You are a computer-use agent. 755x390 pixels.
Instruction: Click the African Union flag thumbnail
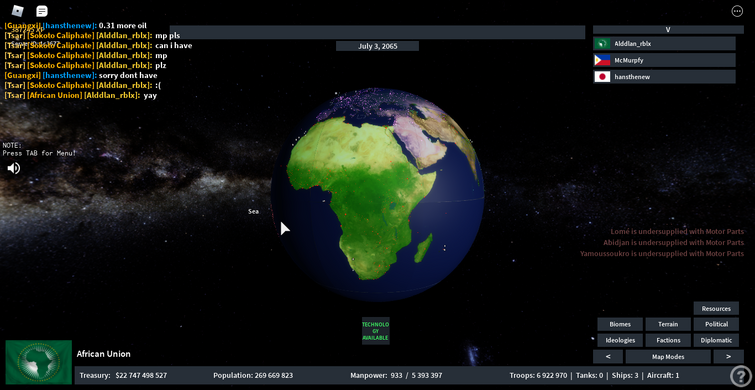[39, 362]
